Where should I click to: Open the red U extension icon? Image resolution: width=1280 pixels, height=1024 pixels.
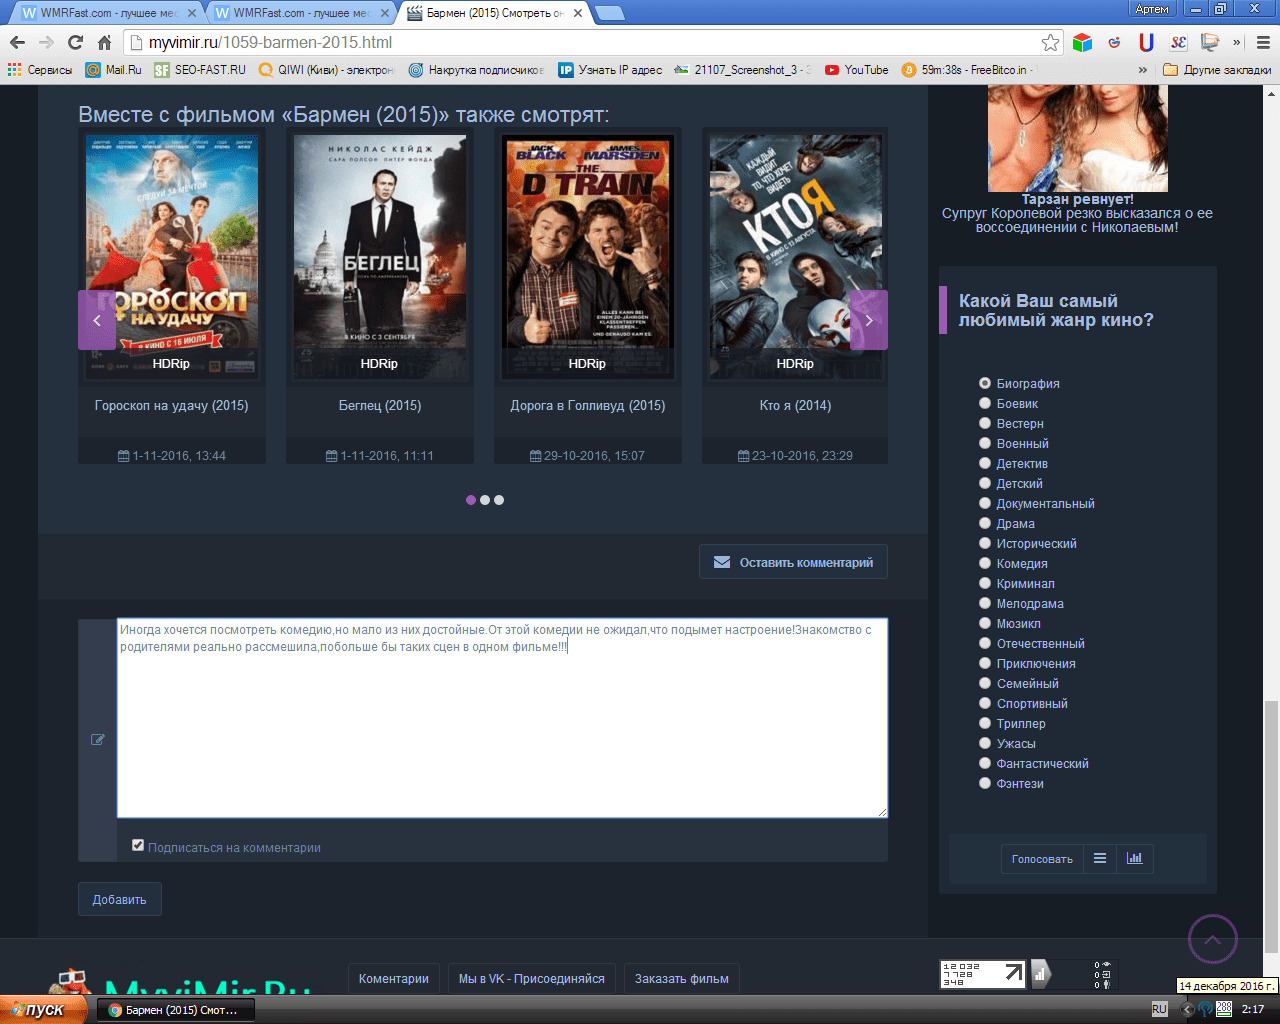pos(1146,42)
